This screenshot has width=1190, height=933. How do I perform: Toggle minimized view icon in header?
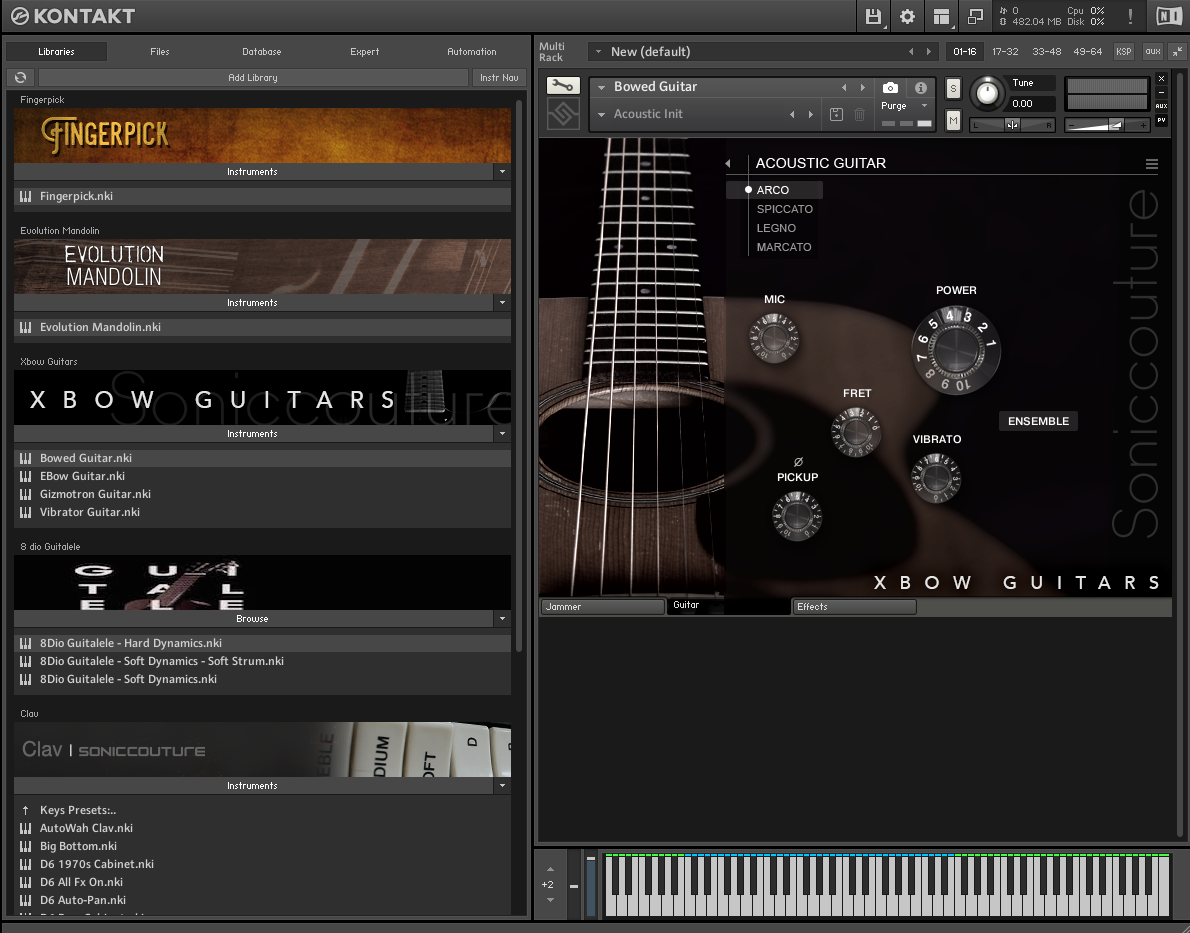(975, 16)
